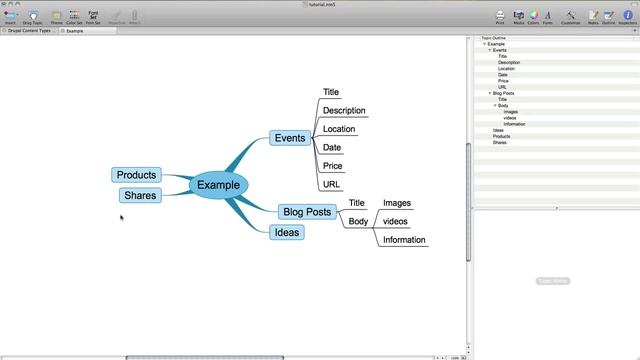Toggle the Notes panel from toolbar
This screenshot has height=360, width=640.
(x=593, y=16)
